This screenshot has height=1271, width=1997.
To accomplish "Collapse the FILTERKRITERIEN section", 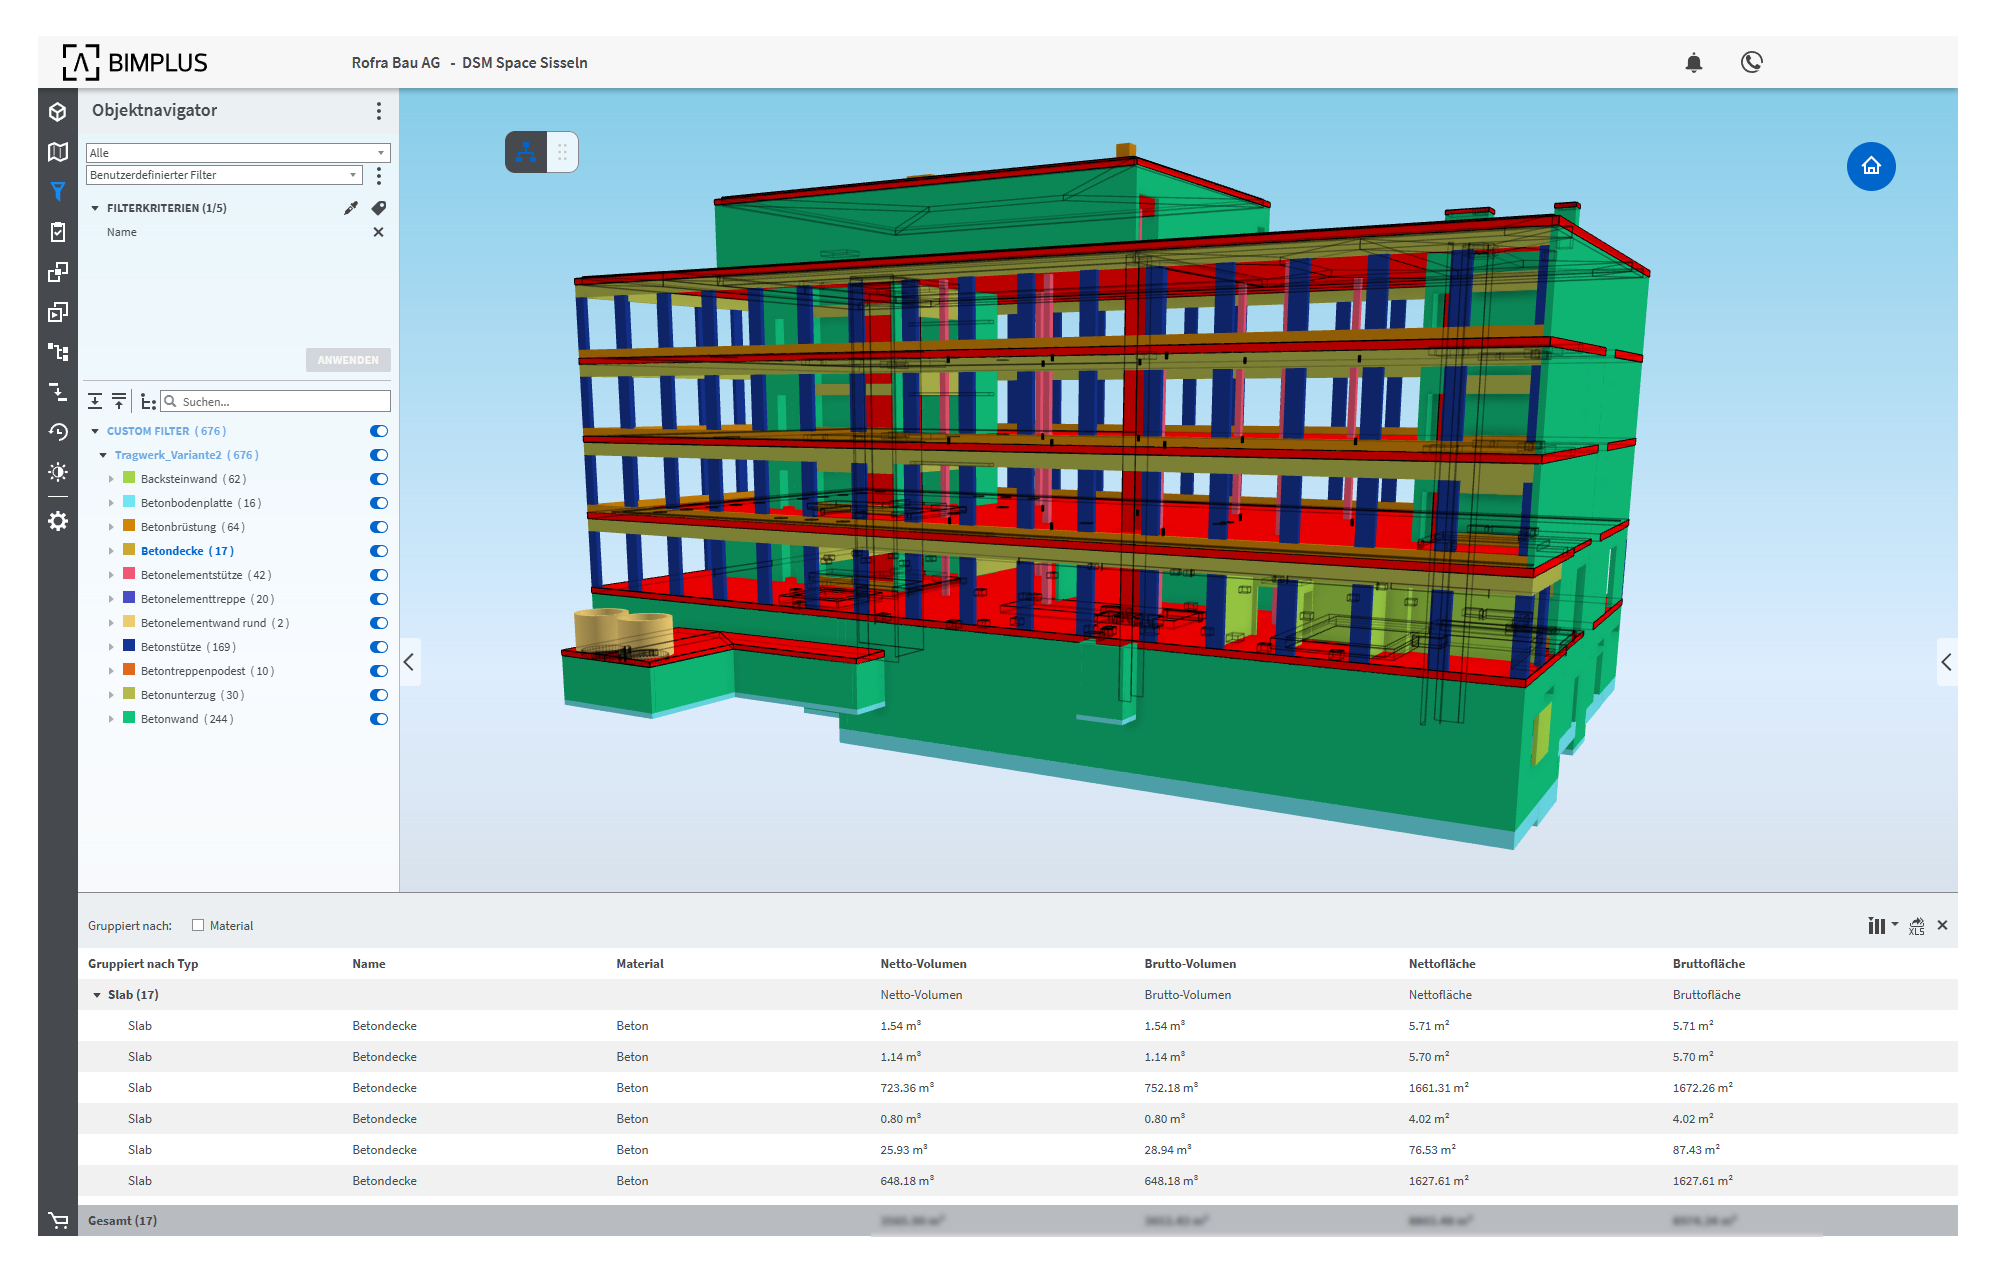I will [95, 208].
